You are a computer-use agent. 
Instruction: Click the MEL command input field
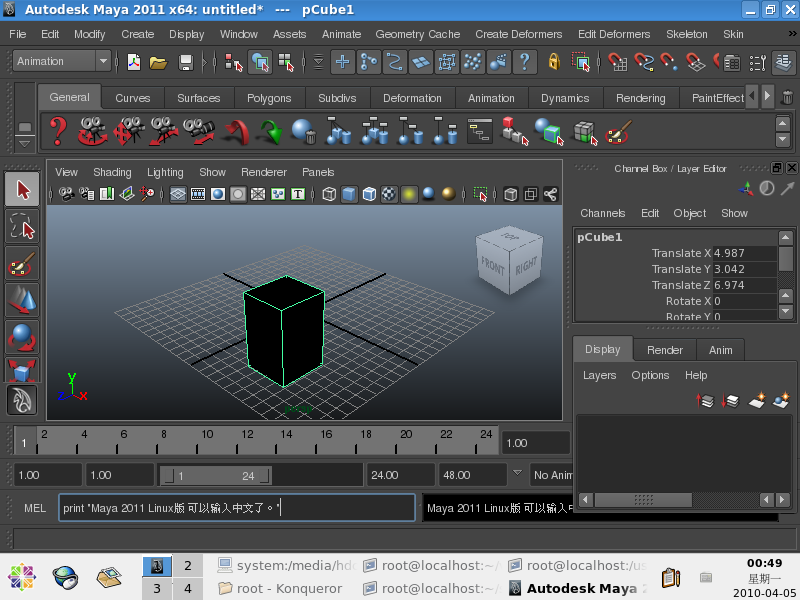coord(237,508)
